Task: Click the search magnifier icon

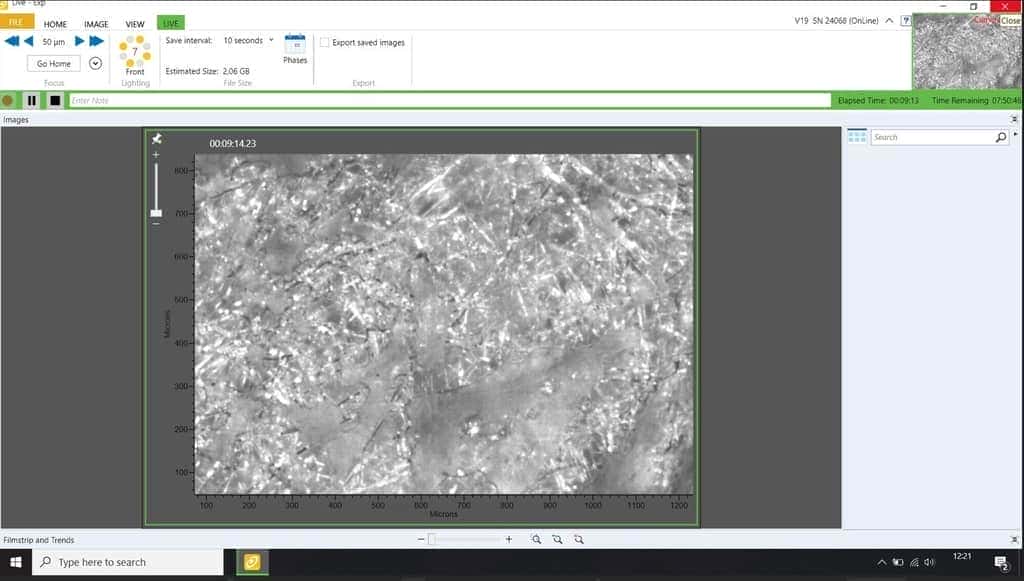Action: pyautogui.click(x=1001, y=137)
